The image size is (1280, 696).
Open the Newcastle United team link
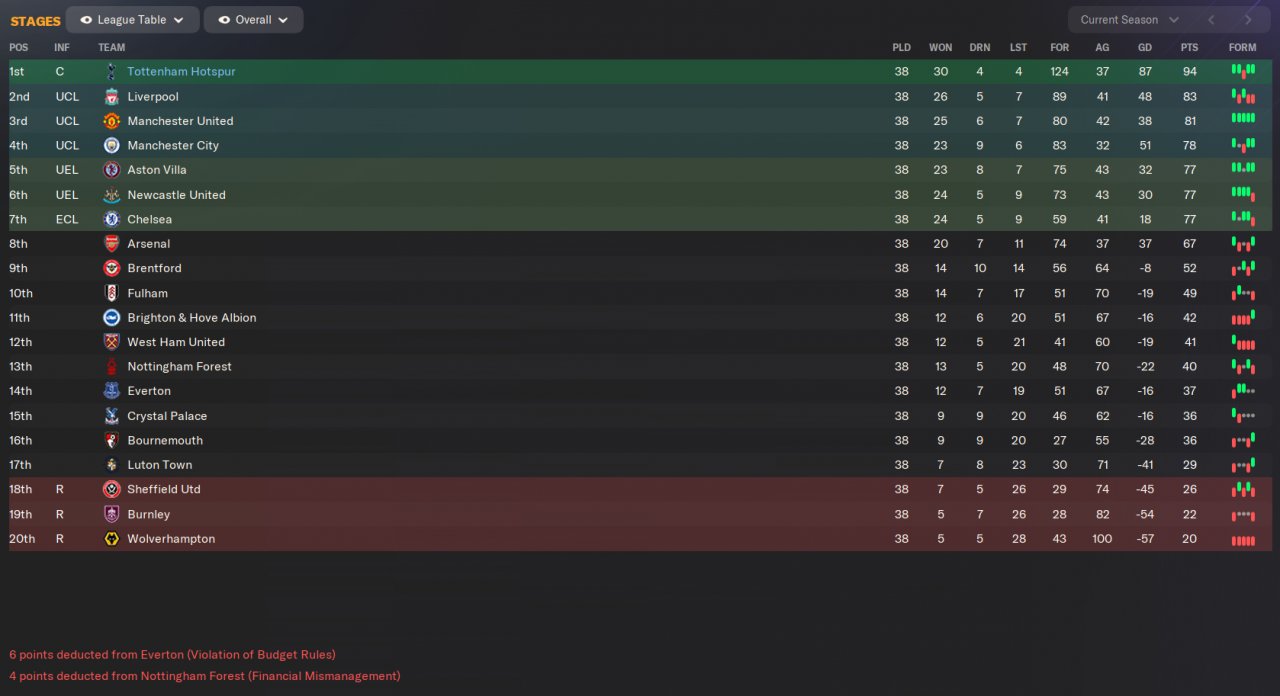176,195
